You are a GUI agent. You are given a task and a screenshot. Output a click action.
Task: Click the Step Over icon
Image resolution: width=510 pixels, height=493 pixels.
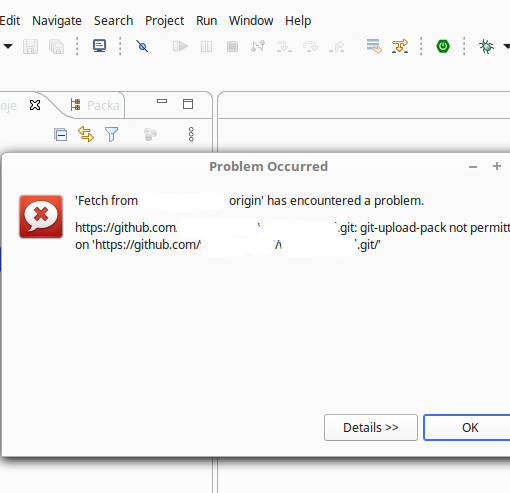point(310,46)
